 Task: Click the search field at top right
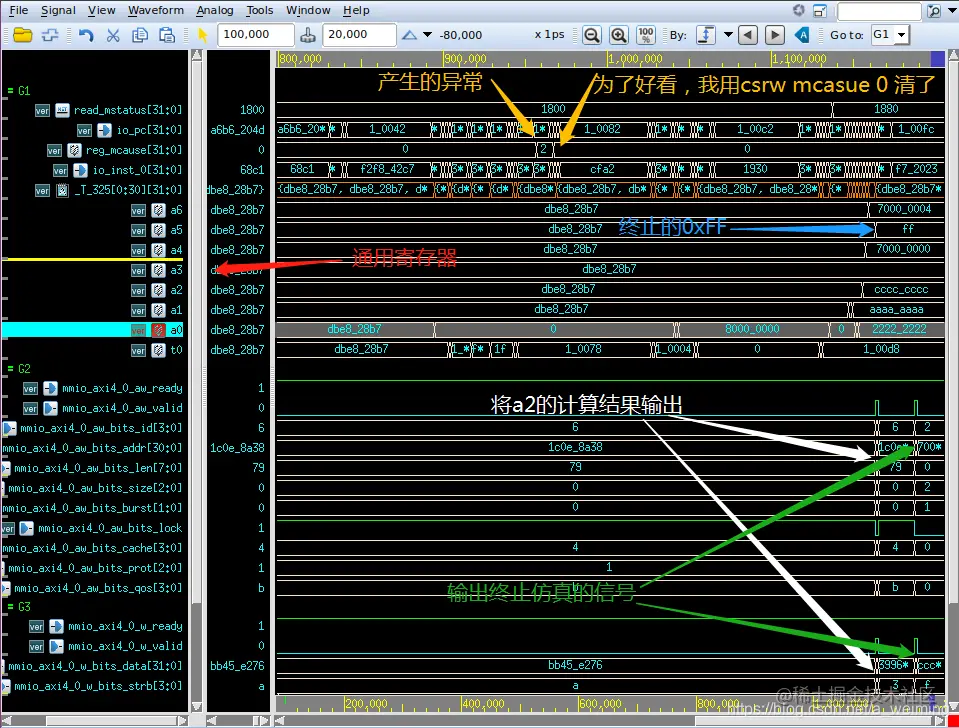pos(878,11)
